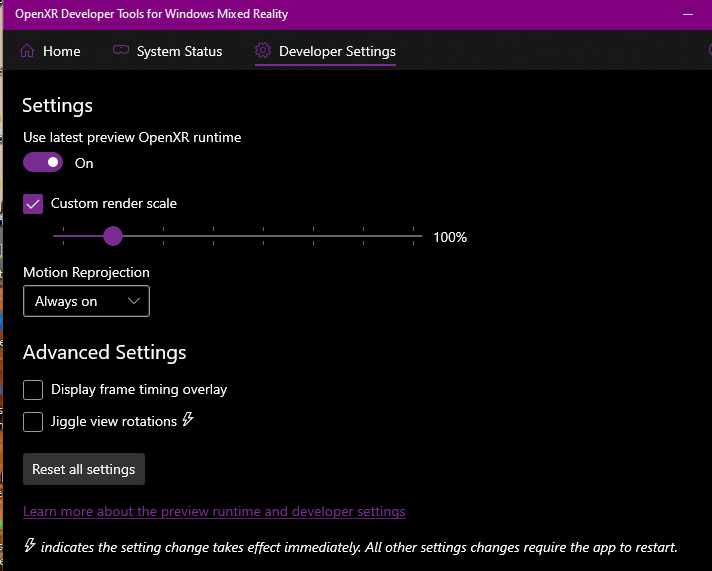This screenshot has width=712, height=571.
Task: Turn off the latest preview OpenXR runtime toggle
Action: [43, 163]
